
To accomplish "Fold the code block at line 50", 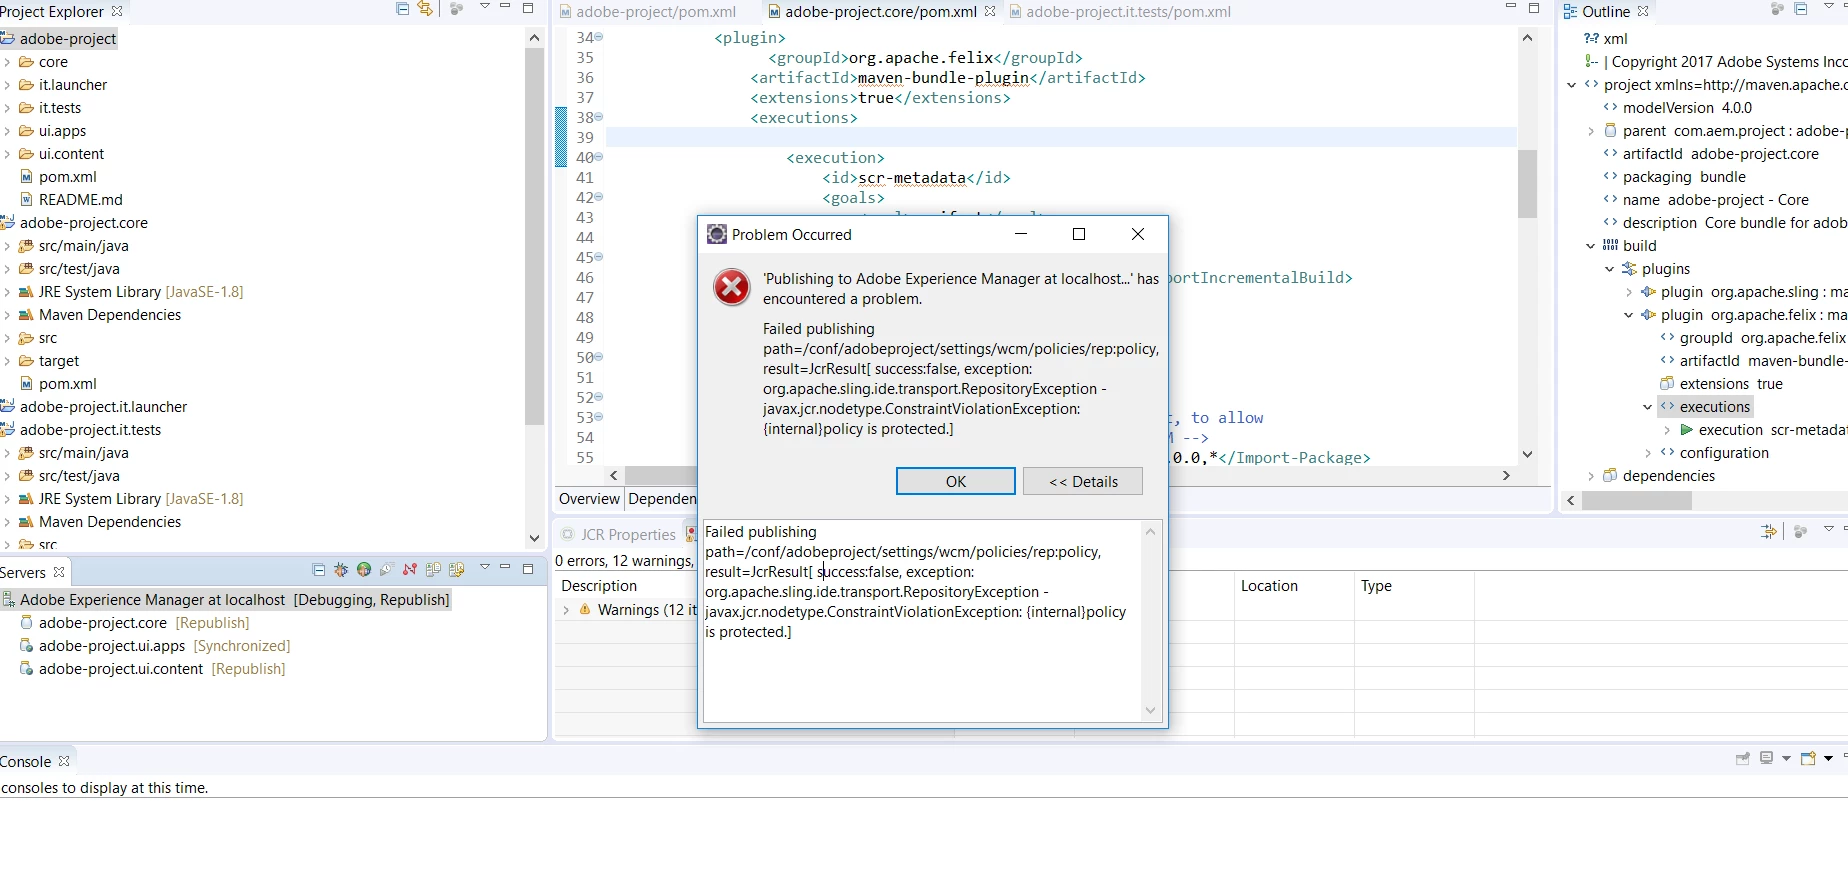I will (x=599, y=357).
